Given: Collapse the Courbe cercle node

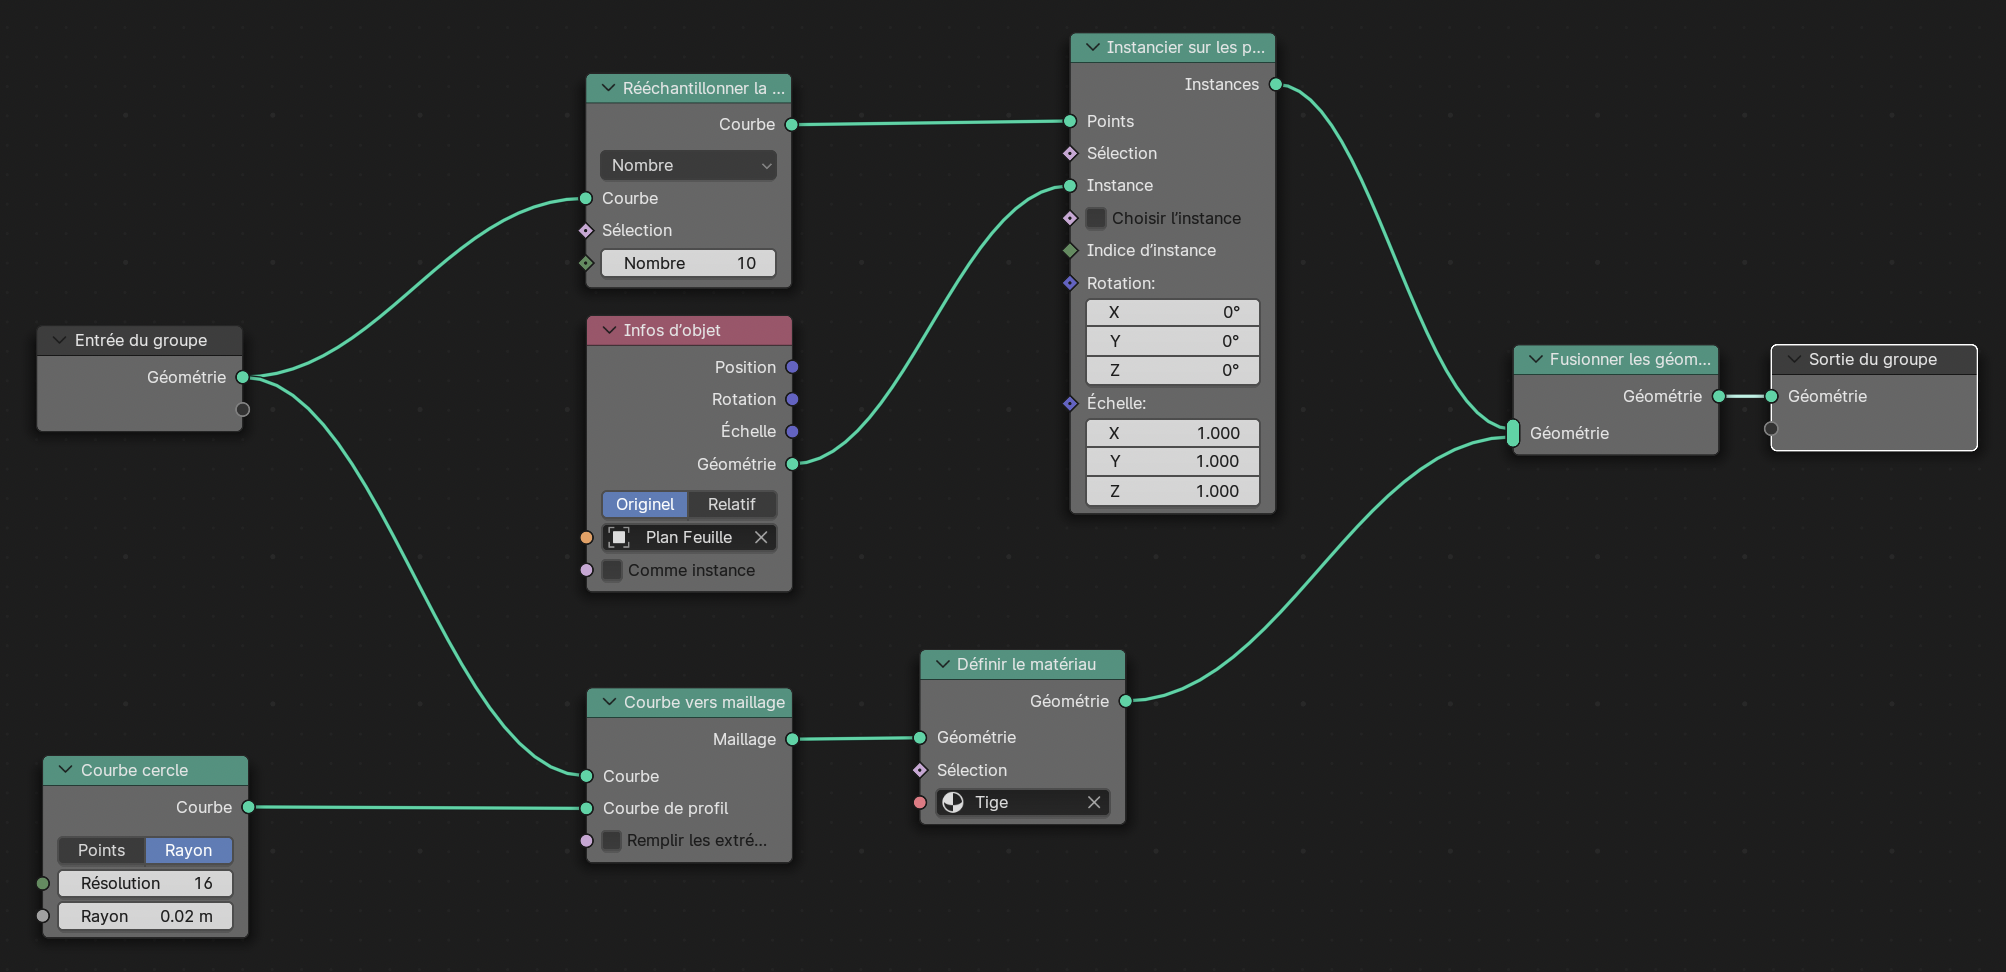Looking at the screenshot, I should (x=66, y=770).
